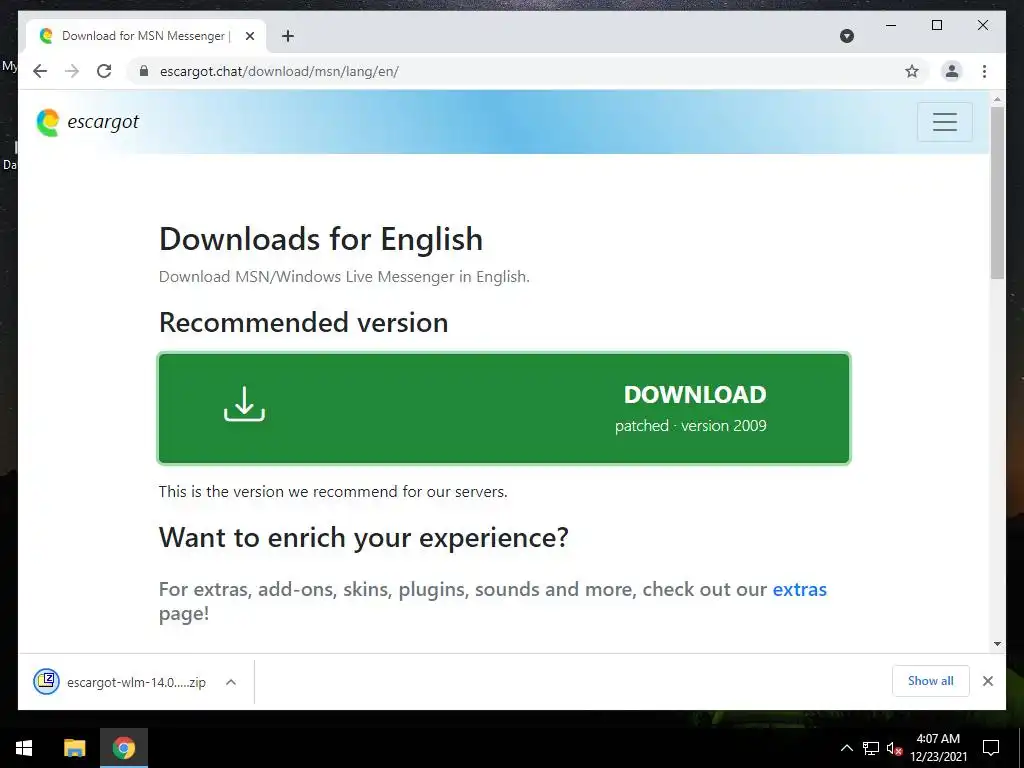This screenshot has height=768, width=1024.
Task: Reload the escargot page
Action: [x=104, y=71]
